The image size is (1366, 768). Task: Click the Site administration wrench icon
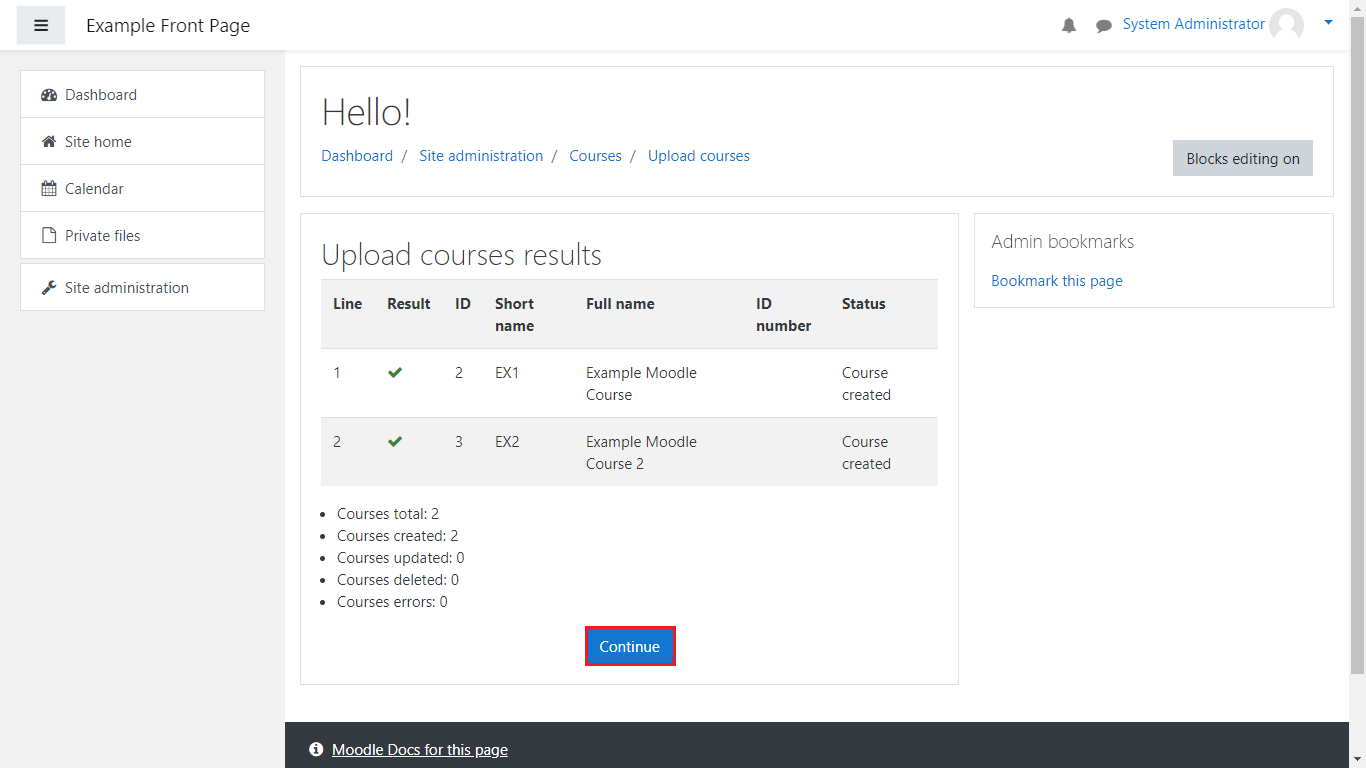click(x=49, y=288)
